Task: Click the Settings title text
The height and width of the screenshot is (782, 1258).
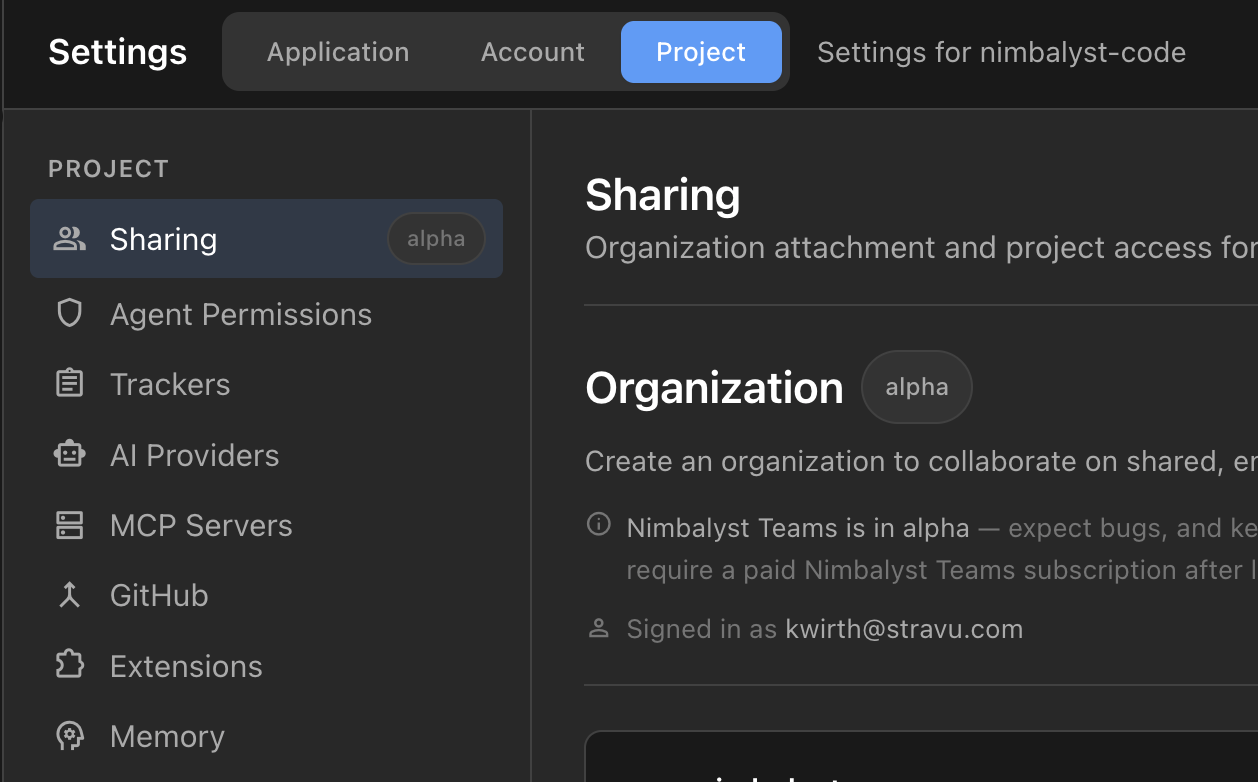Action: 118,52
